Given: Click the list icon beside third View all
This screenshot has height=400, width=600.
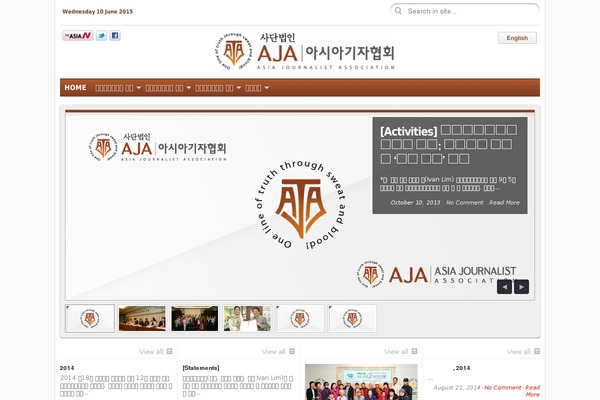Looking at the screenshot, I should 414,351.
